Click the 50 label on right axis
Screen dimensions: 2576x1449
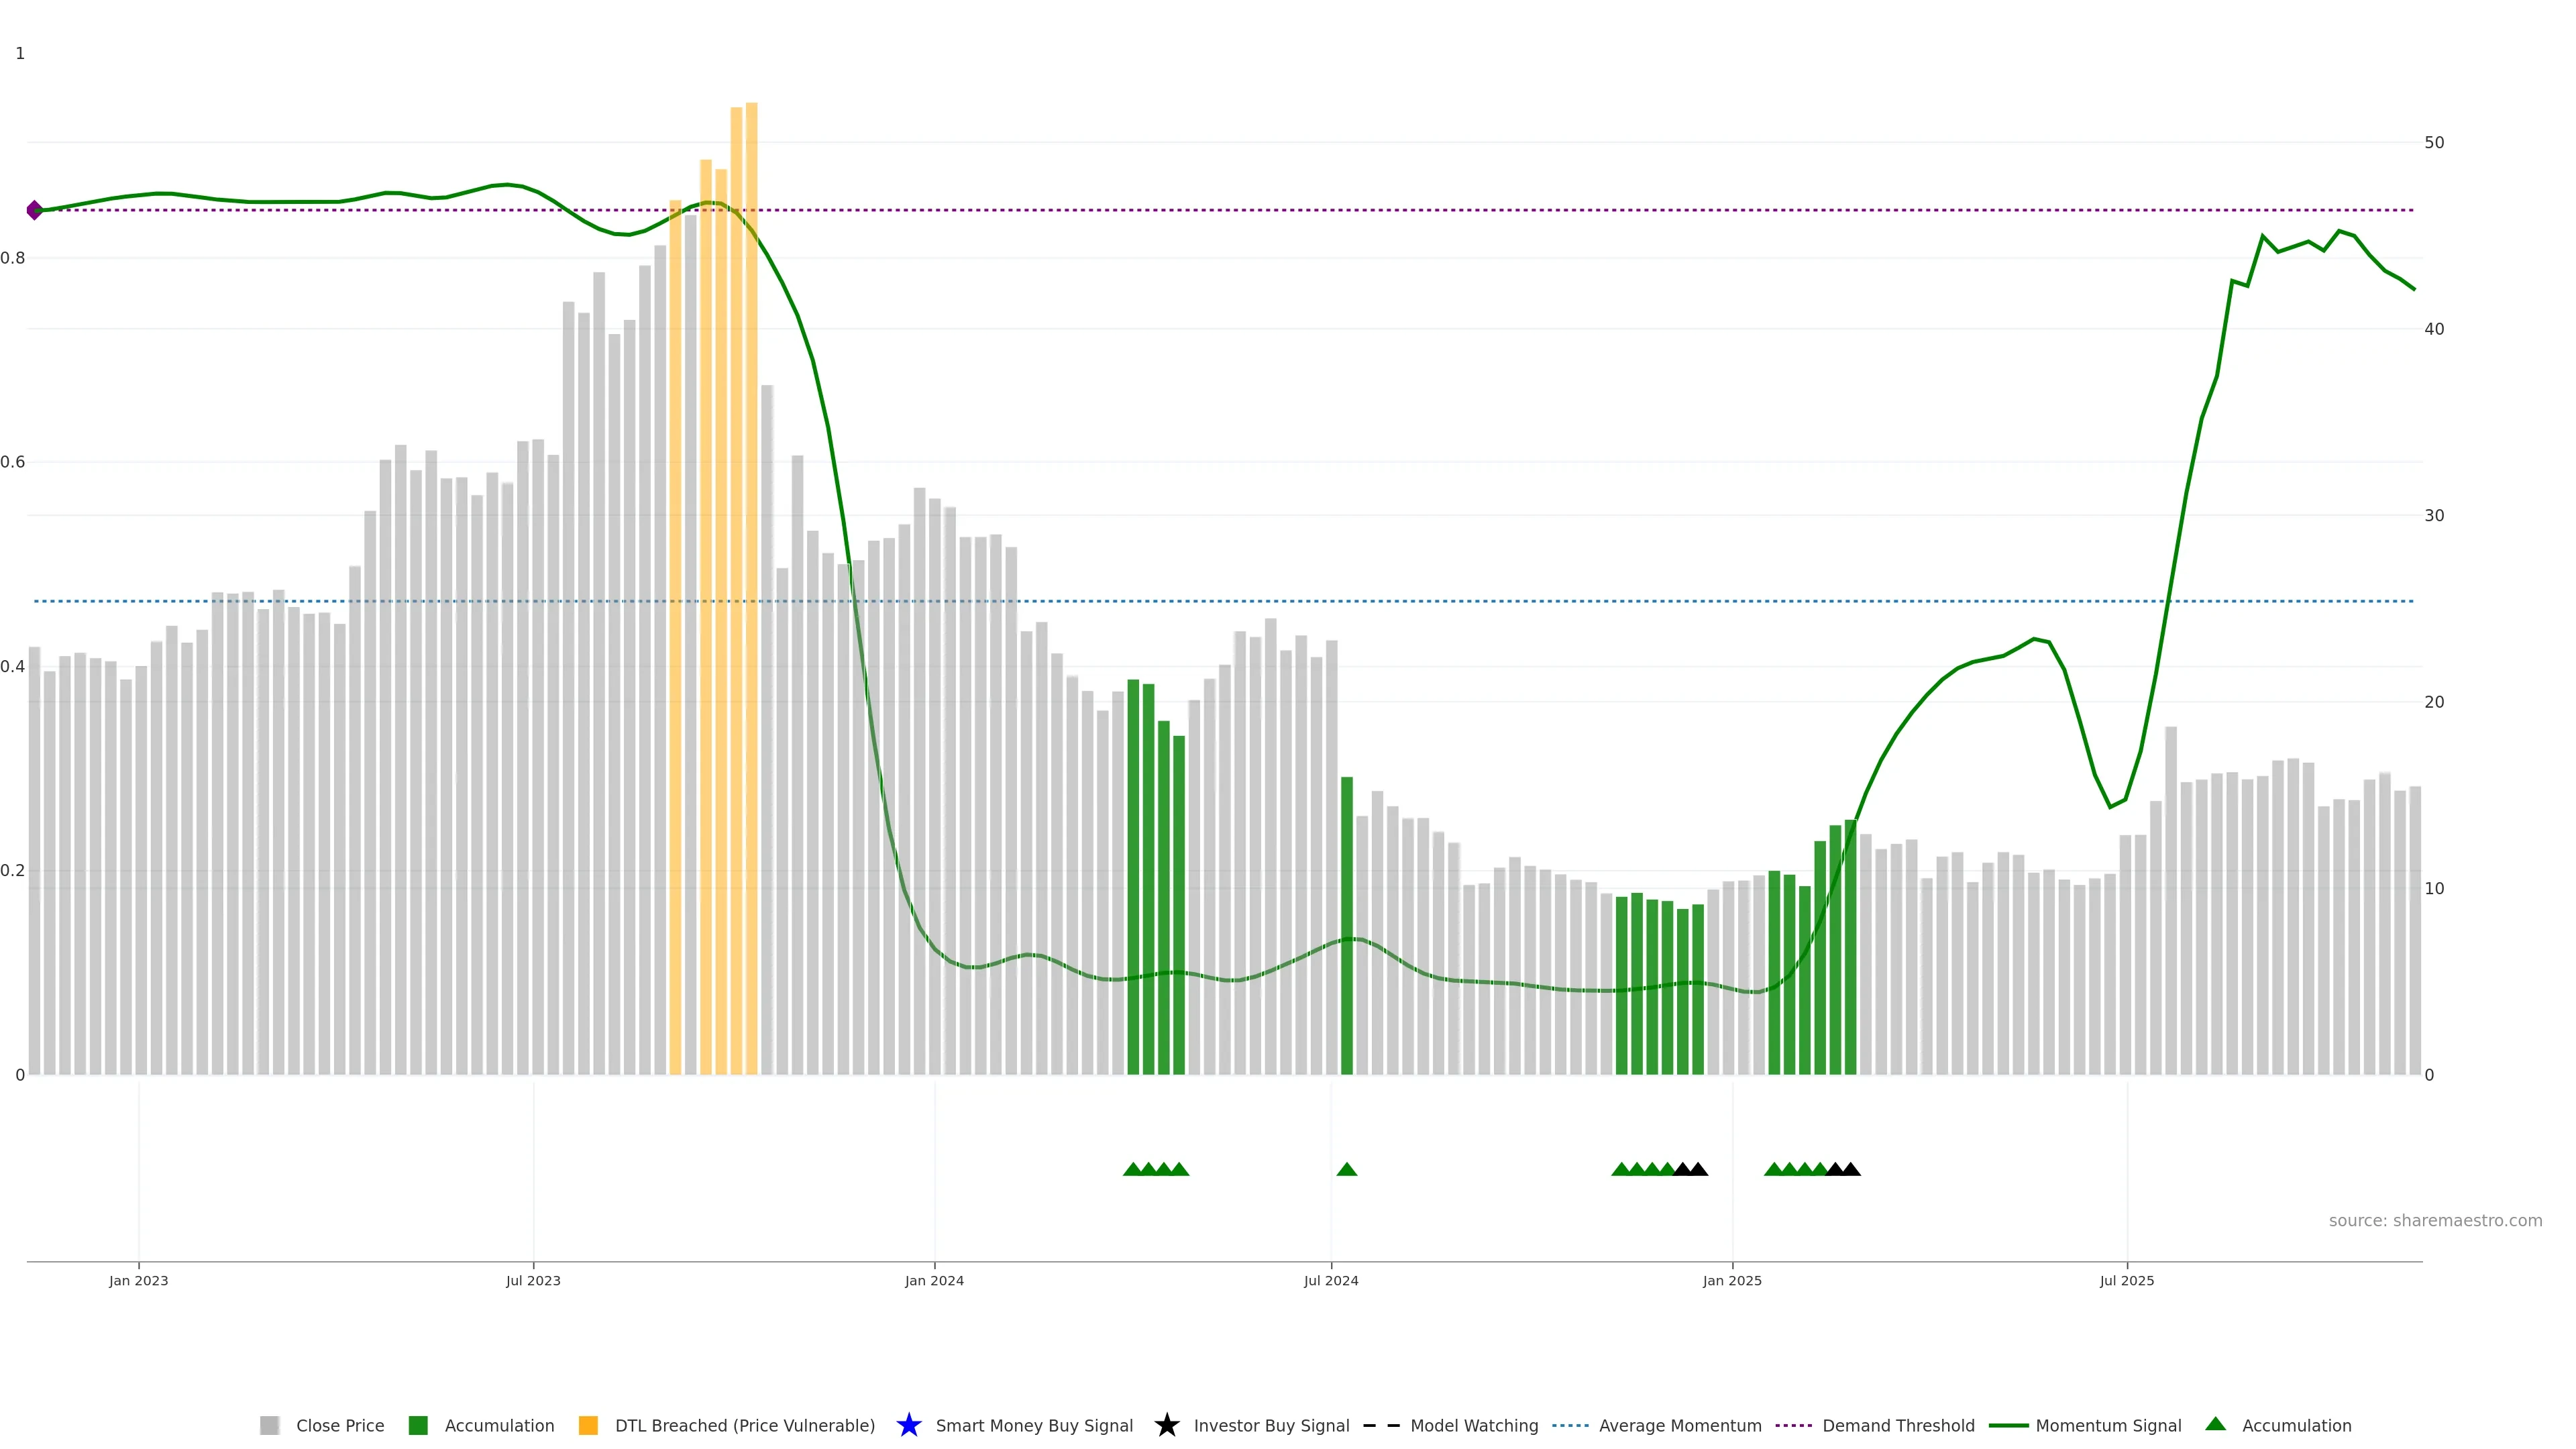point(2434,143)
